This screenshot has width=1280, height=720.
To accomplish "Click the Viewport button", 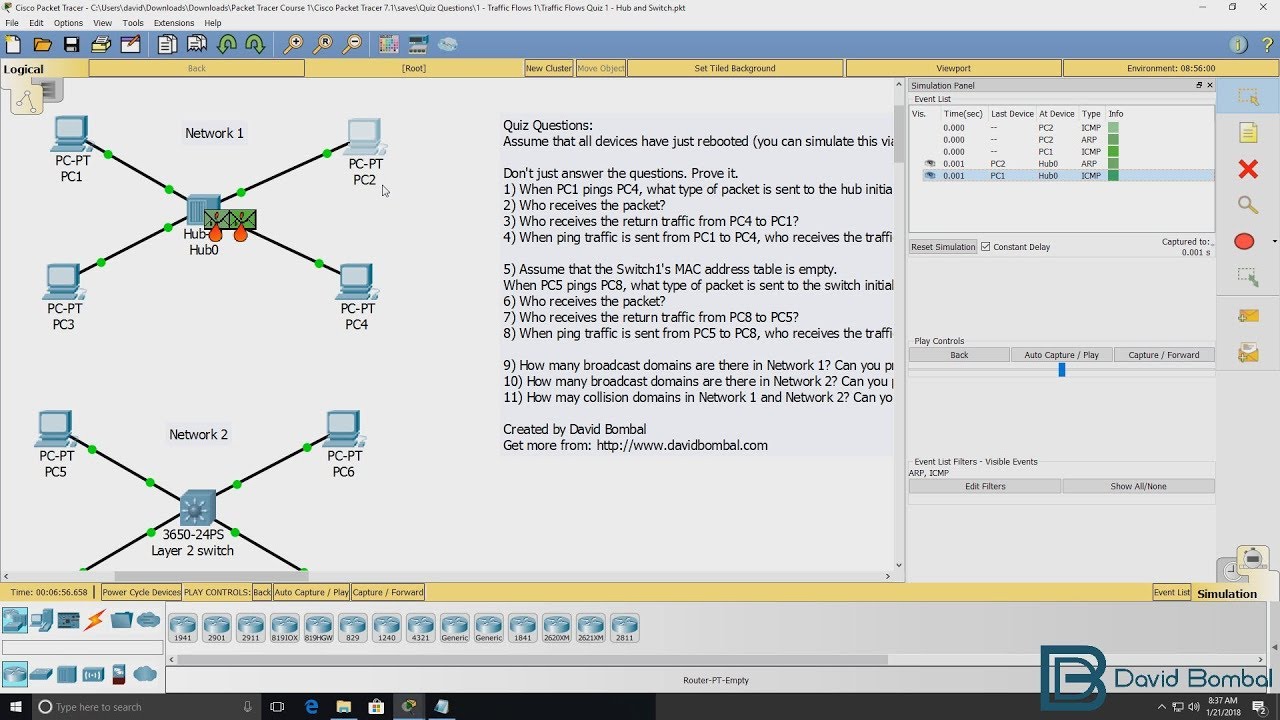I will tap(953, 68).
